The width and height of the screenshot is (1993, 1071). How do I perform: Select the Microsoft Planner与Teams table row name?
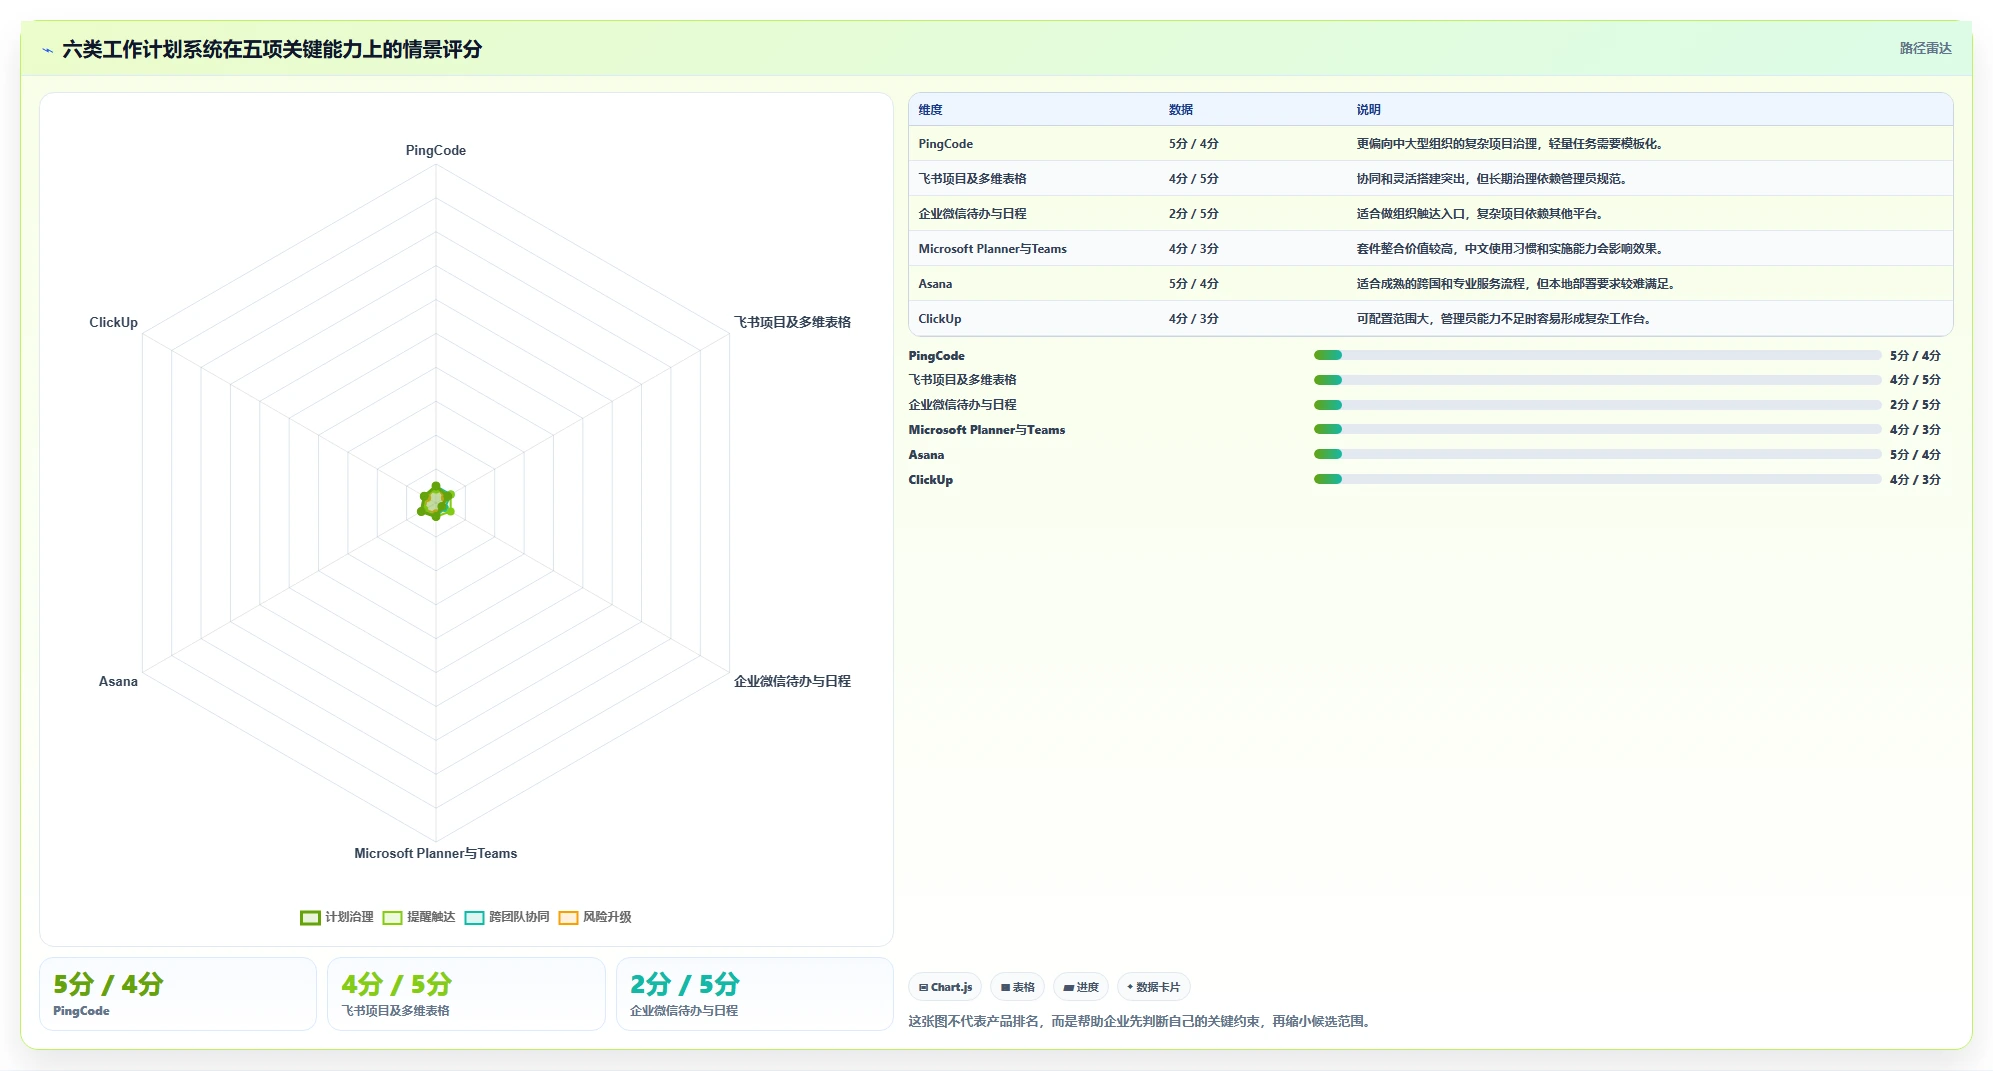992,249
